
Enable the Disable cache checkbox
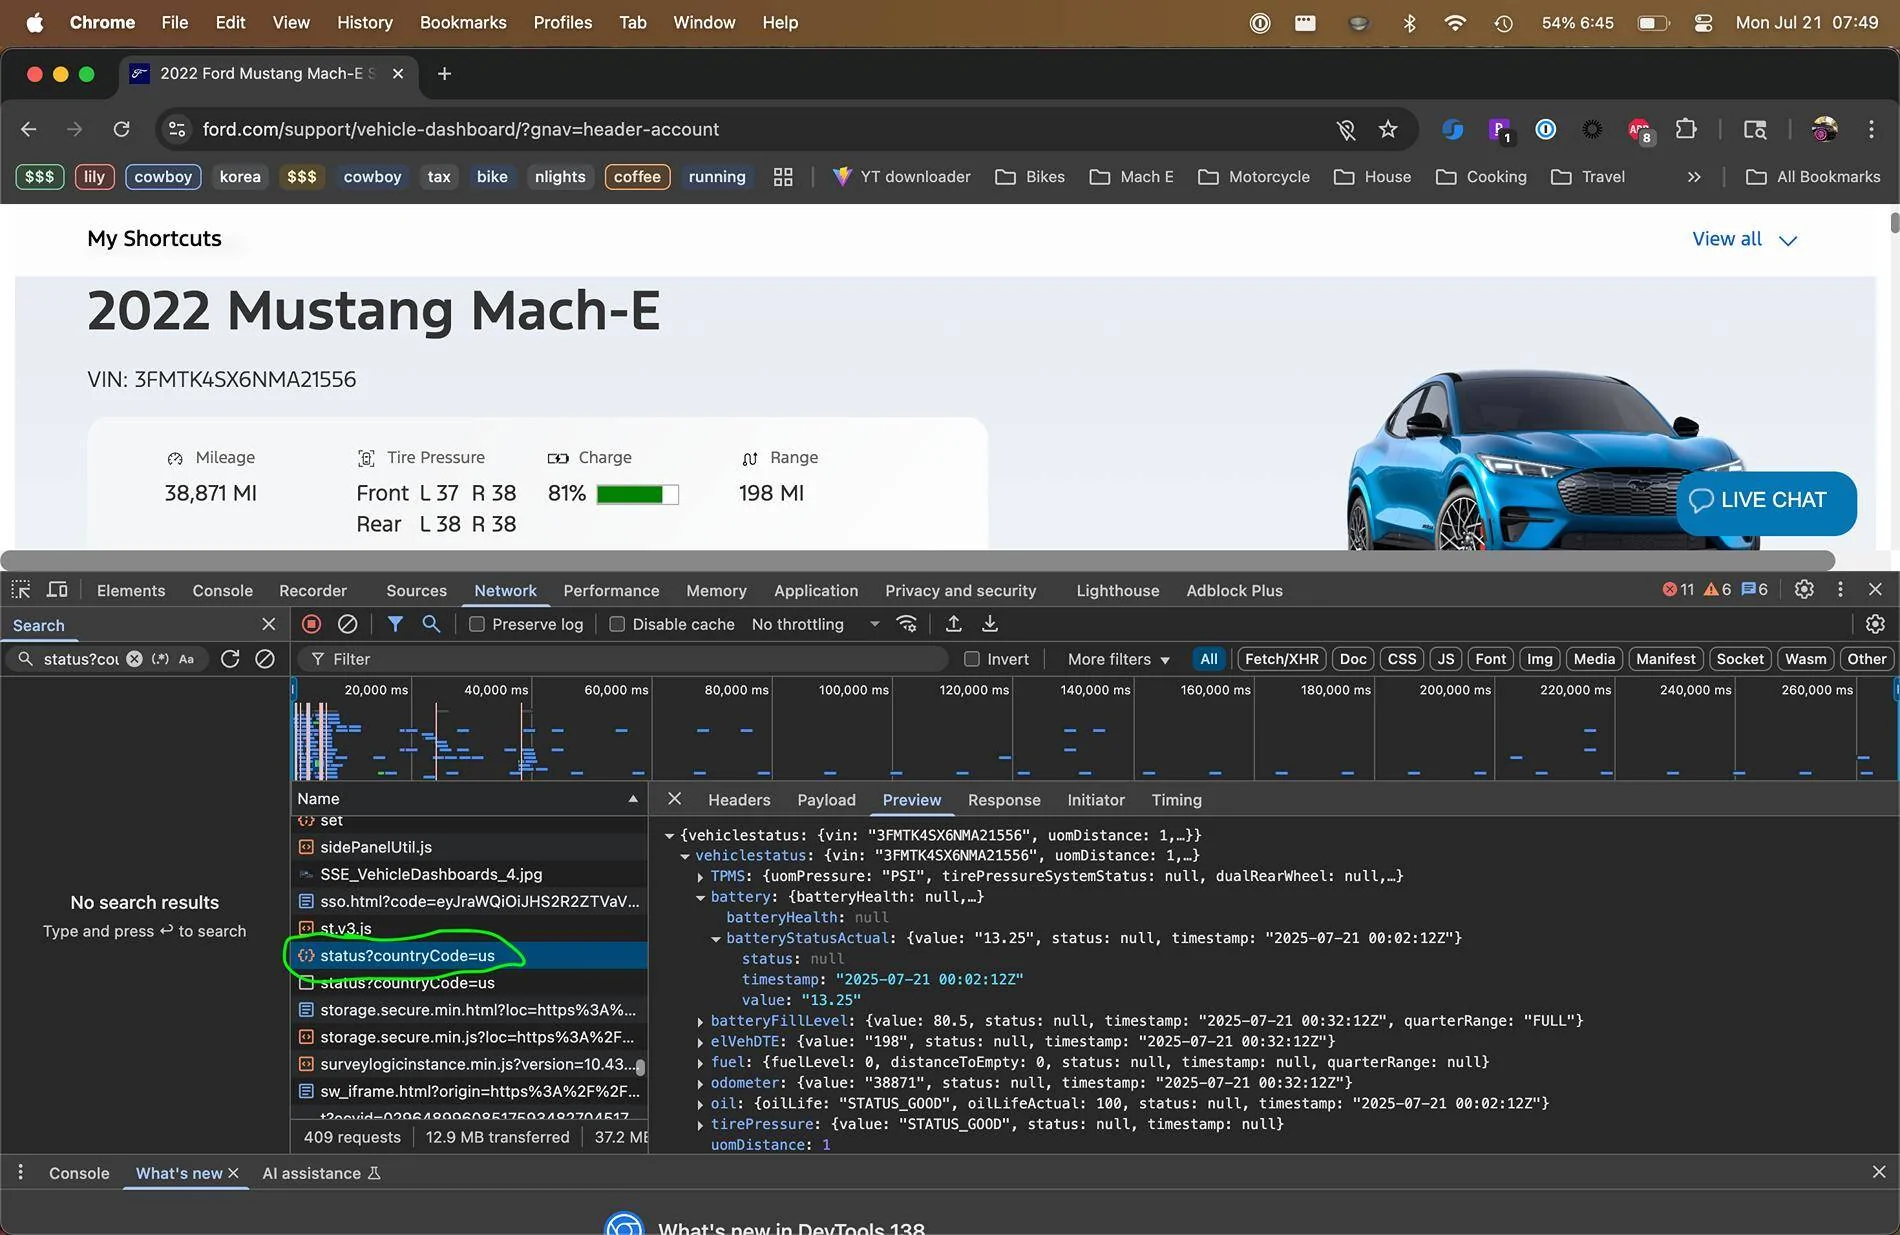point(617,624)
